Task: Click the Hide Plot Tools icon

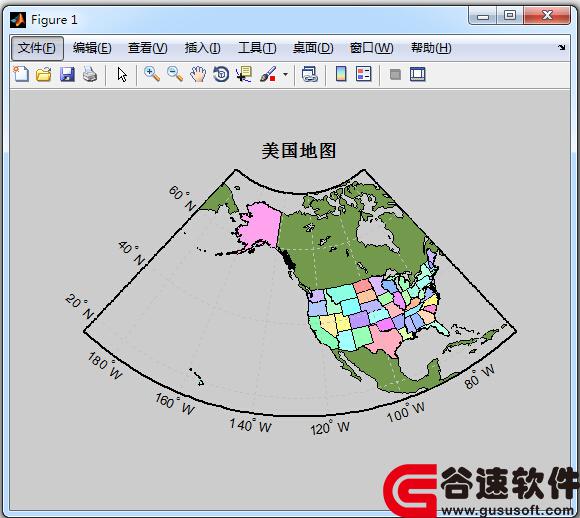Action: (x=395, y=74)
